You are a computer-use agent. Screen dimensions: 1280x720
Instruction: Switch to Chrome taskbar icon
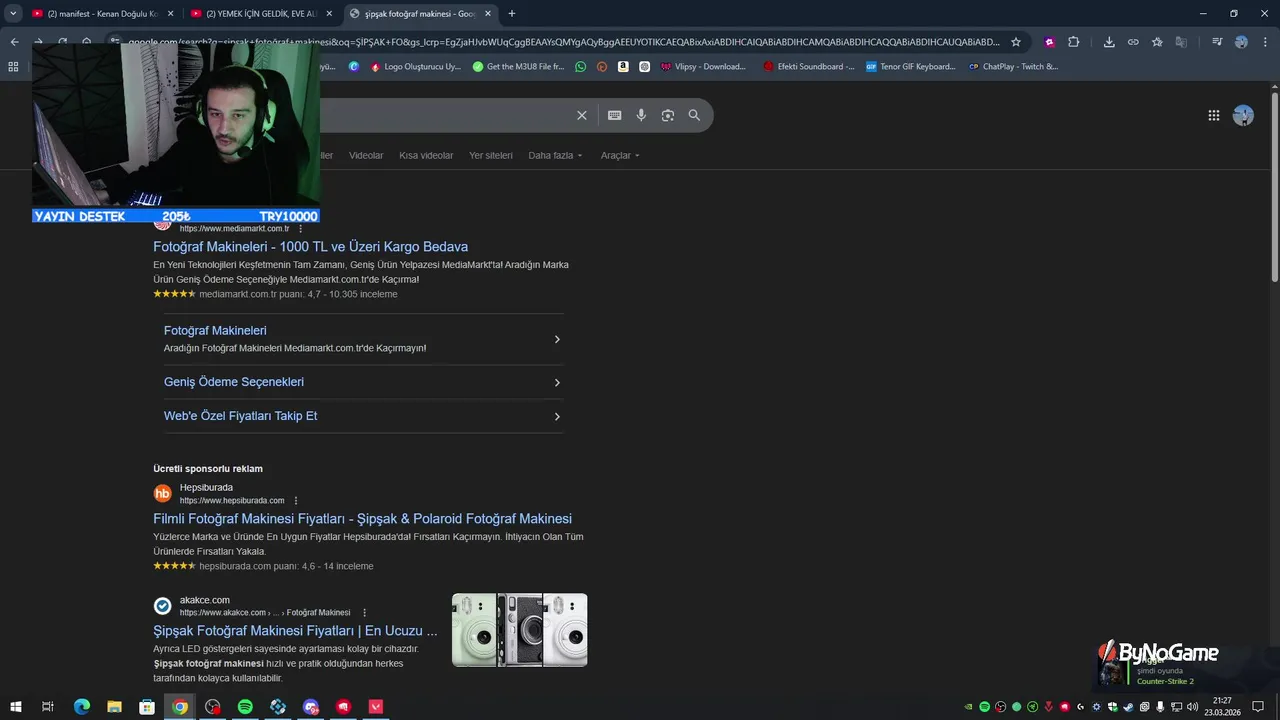click(x=180, y=707)
